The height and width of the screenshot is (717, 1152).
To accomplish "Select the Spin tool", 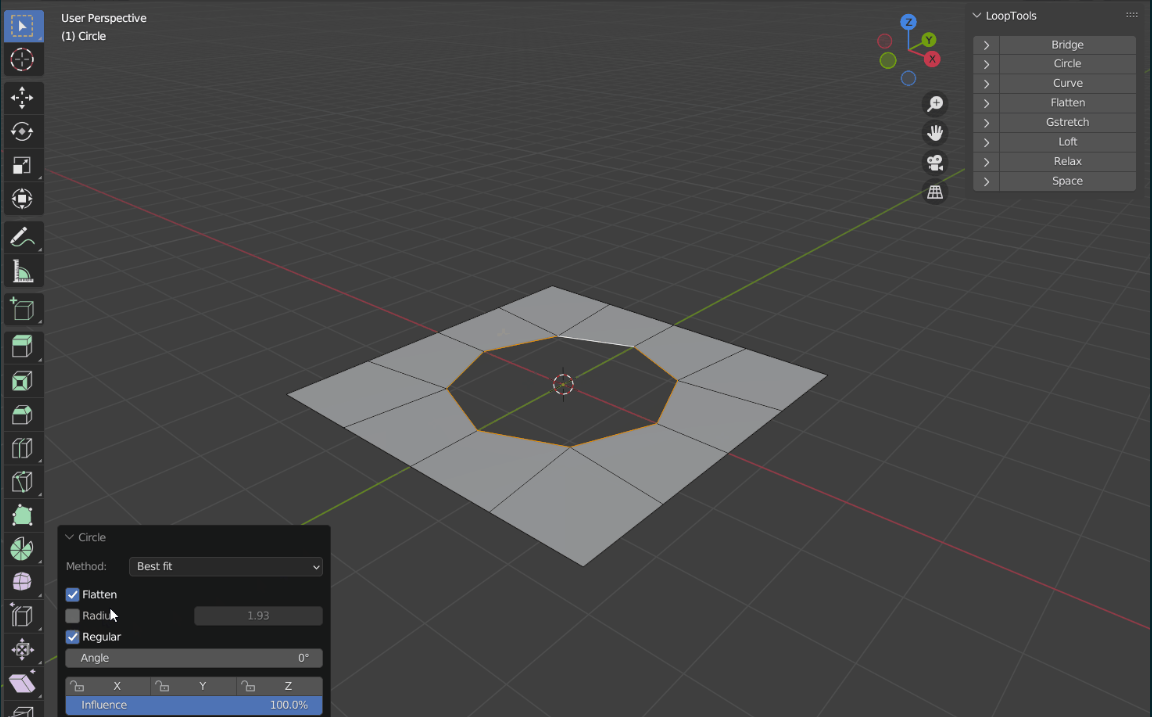I will pos(23,549).
